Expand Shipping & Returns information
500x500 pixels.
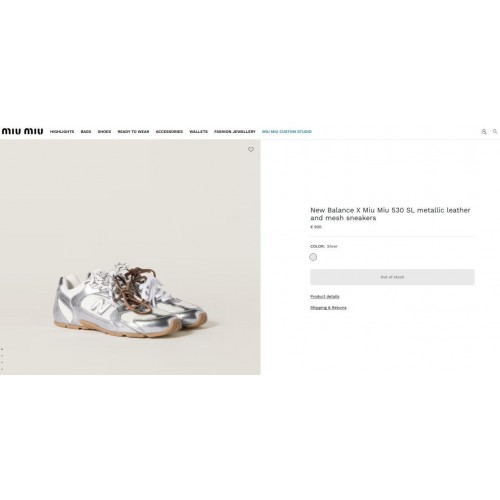click(328, 308)
